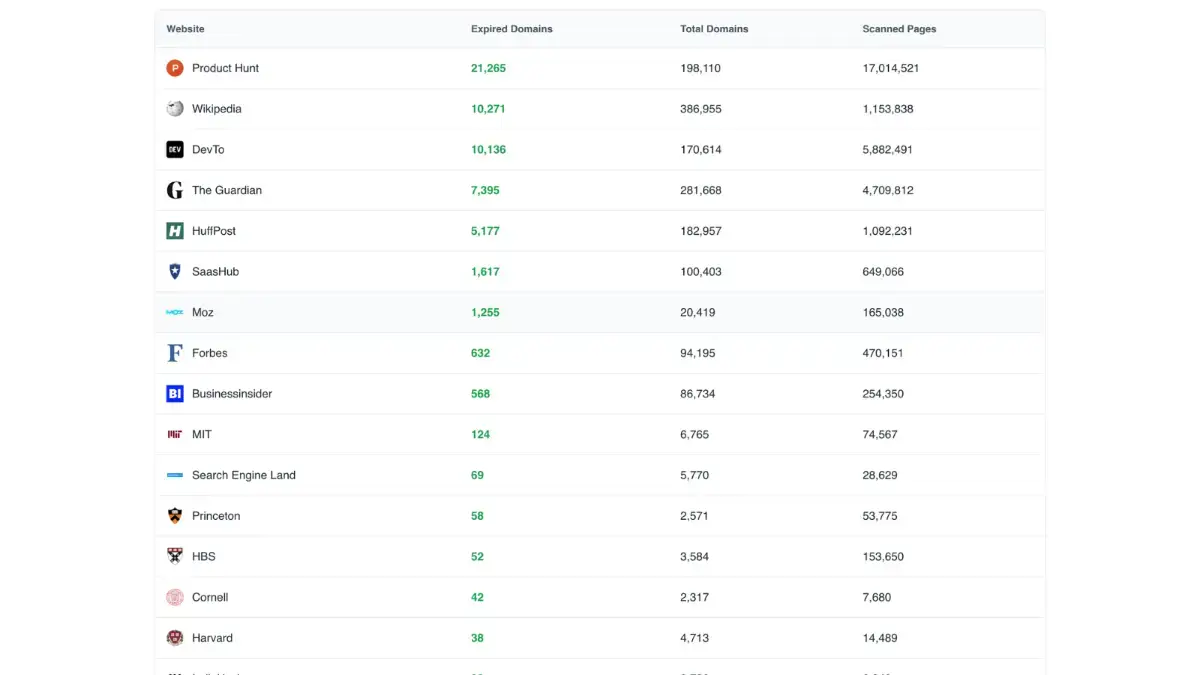Select expired domains value 5,177
Image resolution: width=1200 pixels, height=675 pixels.
click(485, 231)
